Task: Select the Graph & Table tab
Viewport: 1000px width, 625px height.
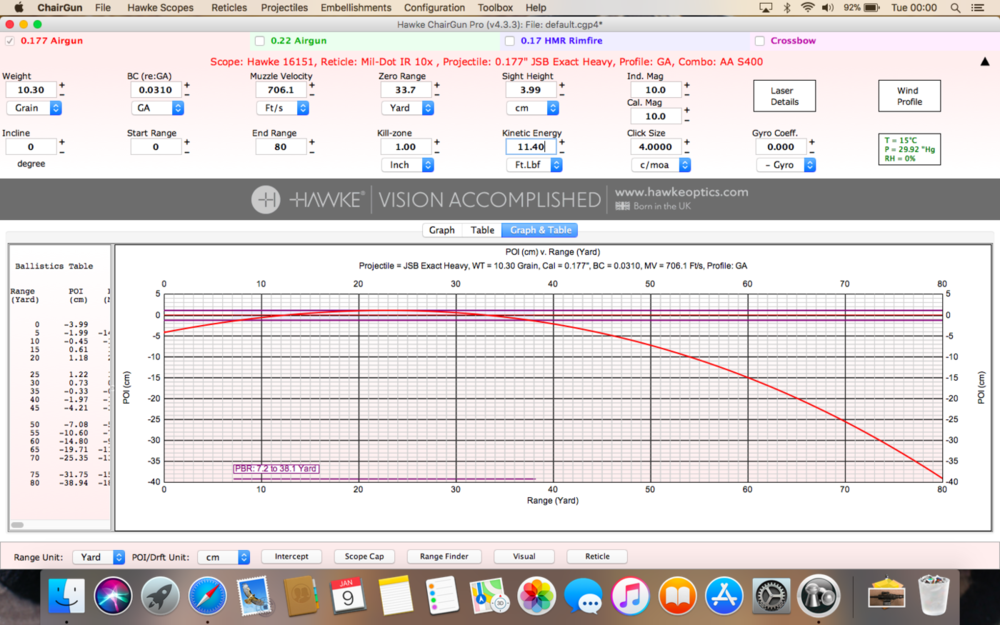Action: pyautogui.click(x=540, y=230)
